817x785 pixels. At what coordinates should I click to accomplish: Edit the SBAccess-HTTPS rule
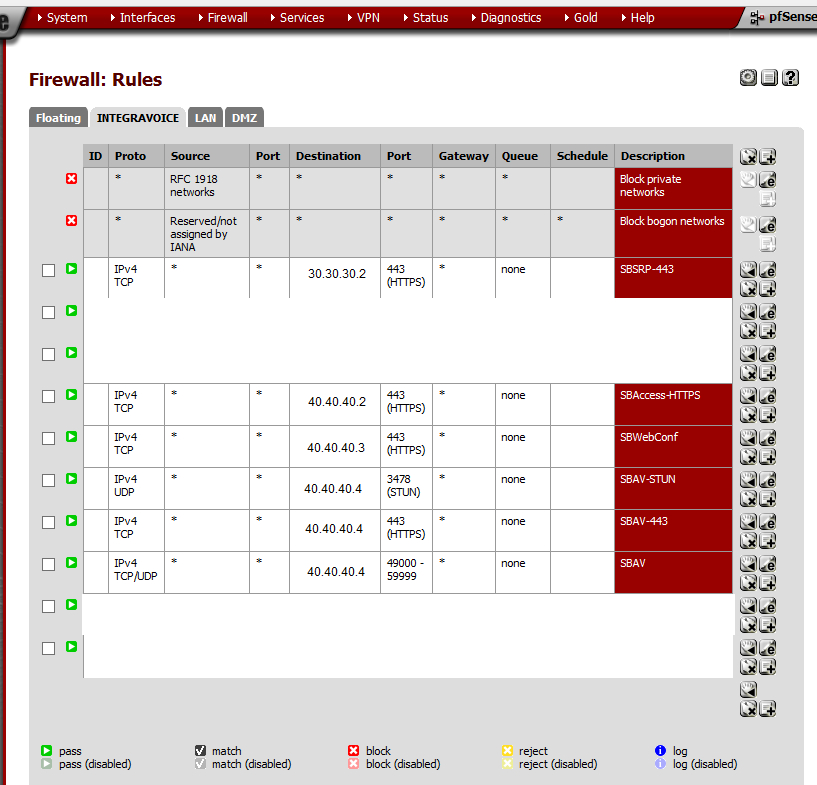768,395
